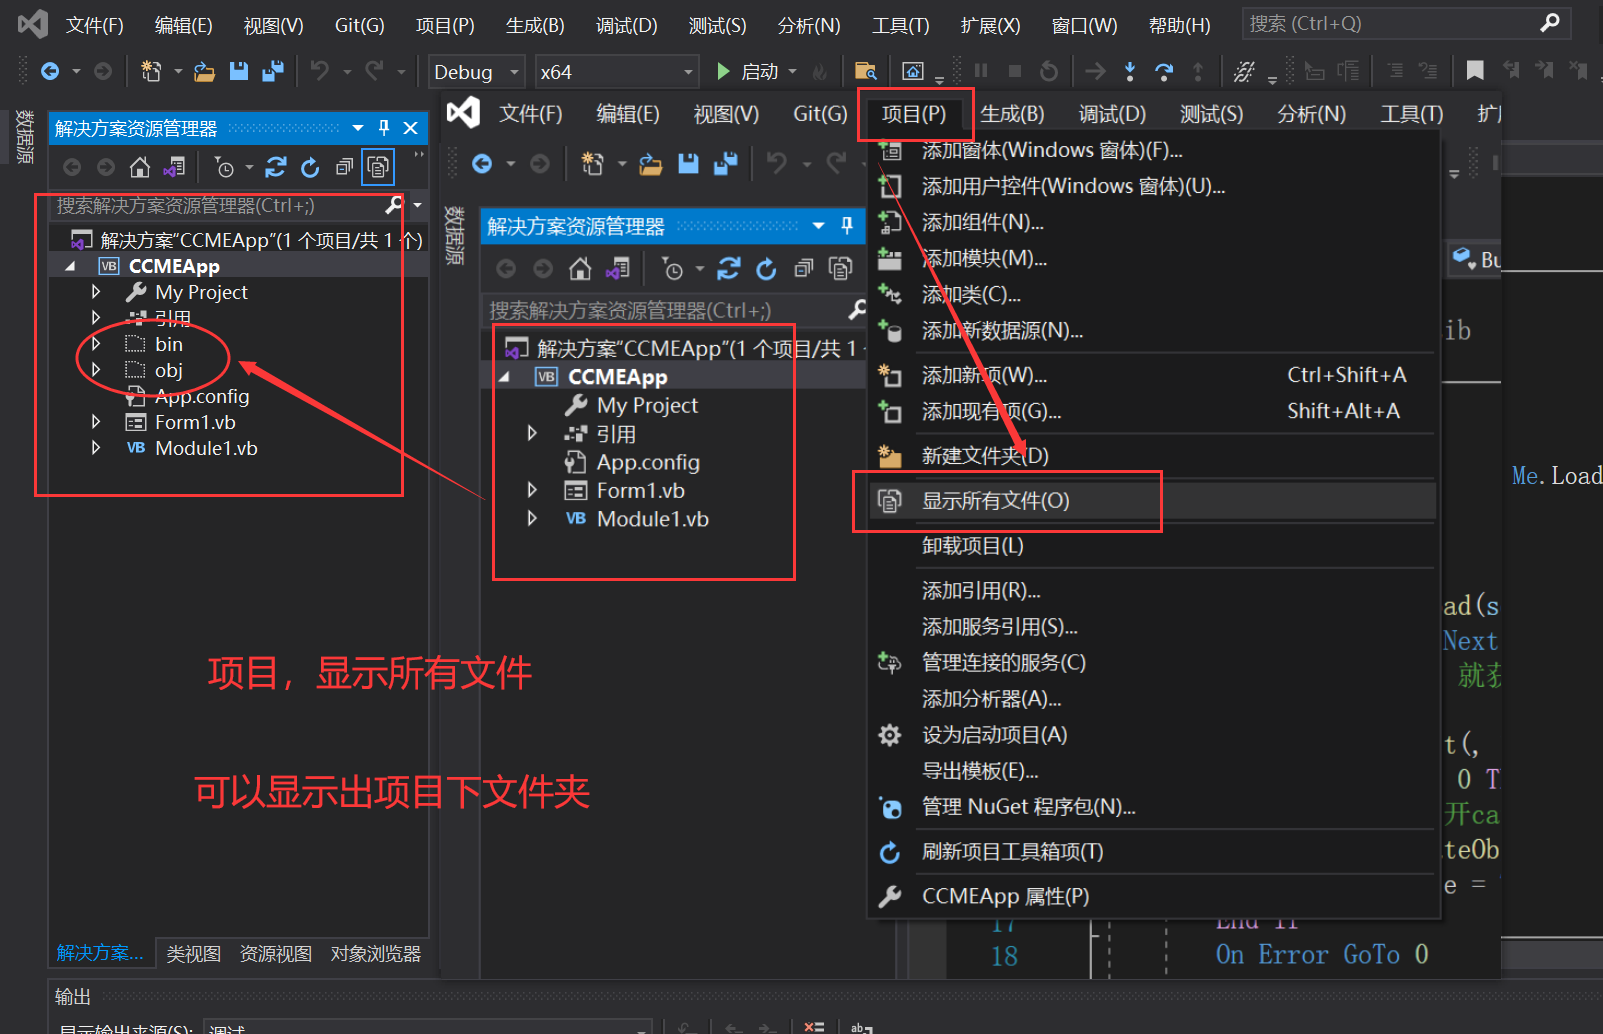The image size is (1603, 1034).
Task: Open 工具(T) in the top main menu bar
Action: [x=900, y=25]
